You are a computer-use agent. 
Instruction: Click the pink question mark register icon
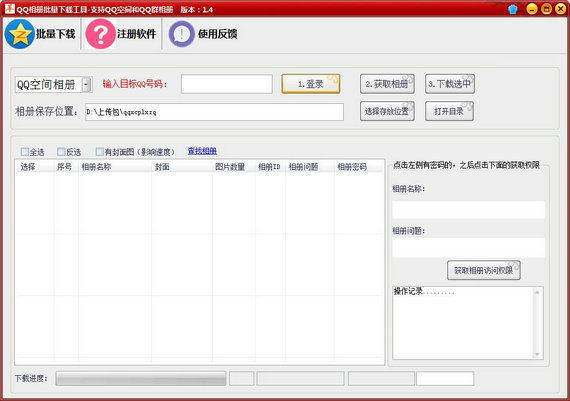coord(101,34)
